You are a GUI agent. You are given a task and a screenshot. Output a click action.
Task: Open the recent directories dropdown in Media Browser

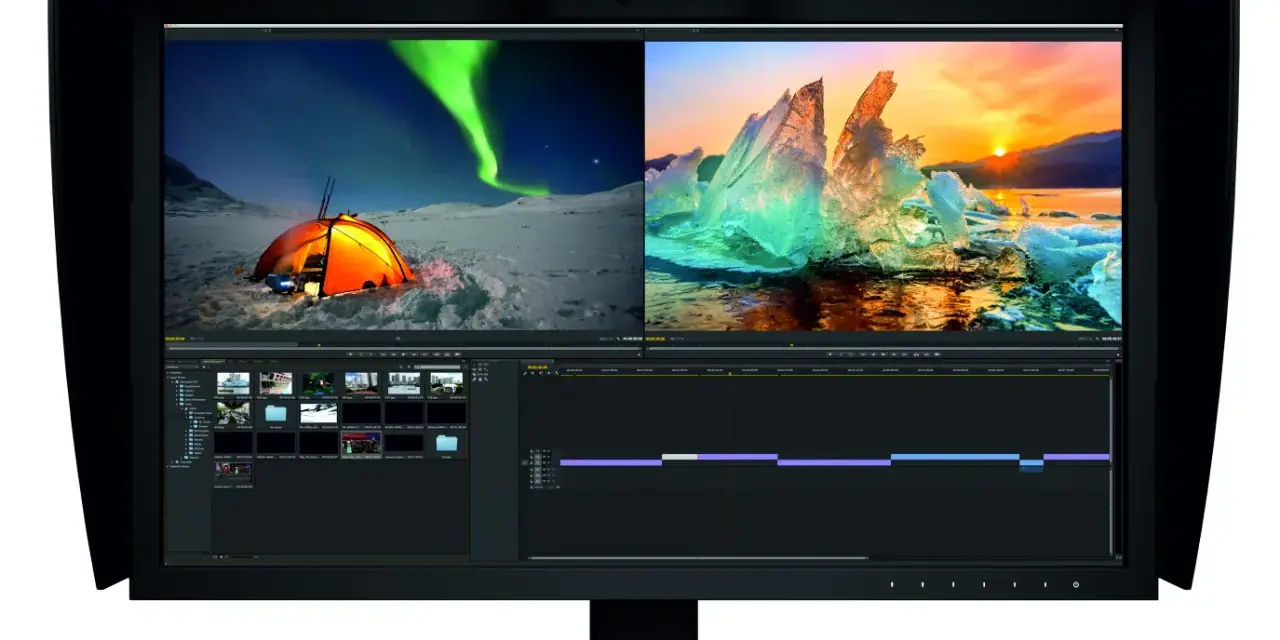[x=182, y=367]
